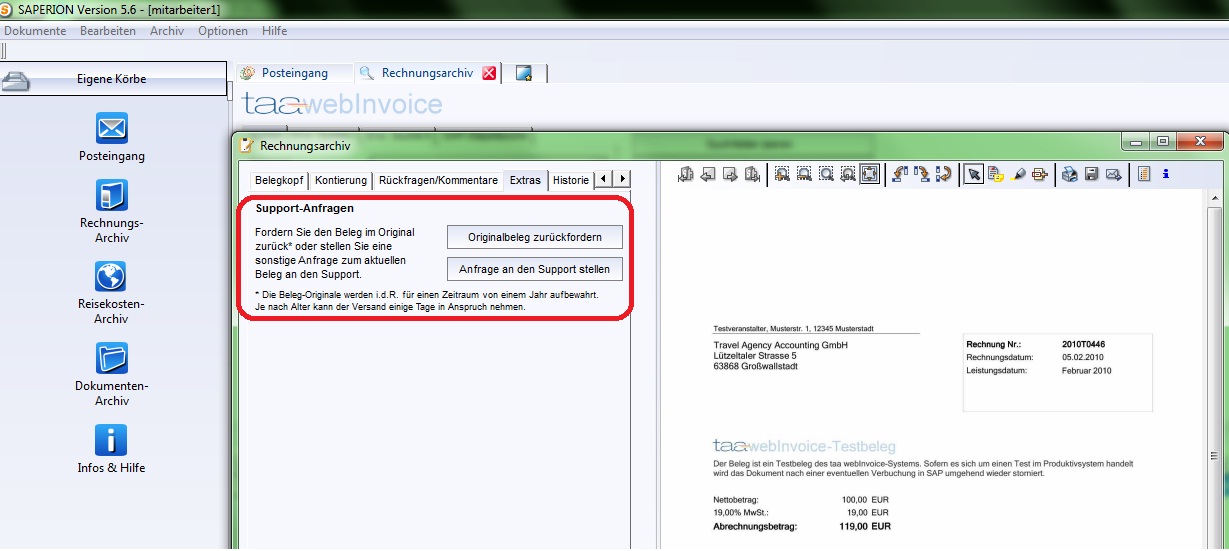Click the document viewer vertical scrollbar

coord(1214,370)
